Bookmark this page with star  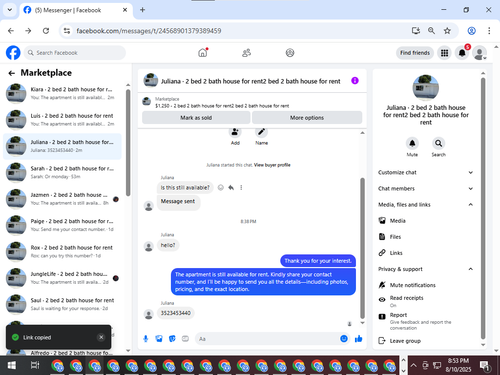447,31
